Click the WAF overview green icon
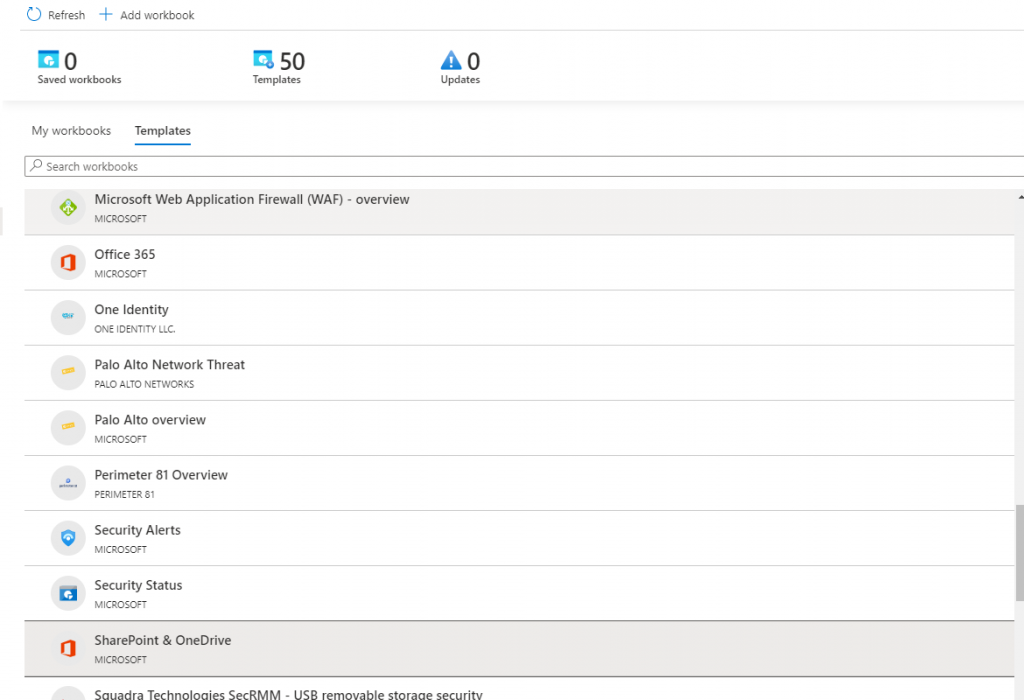Screen dimensions: 1024x700 tap(68, 208)
